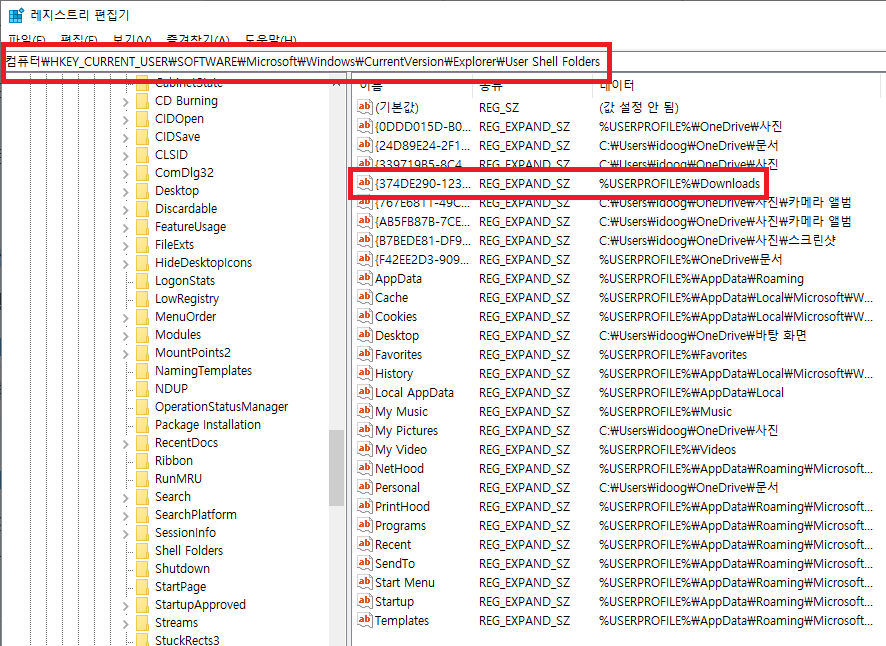Click the ab icon of the {AB5FB87B-7CE... value
This screenshot has width=886, height=646.
(x=364, y=221)
